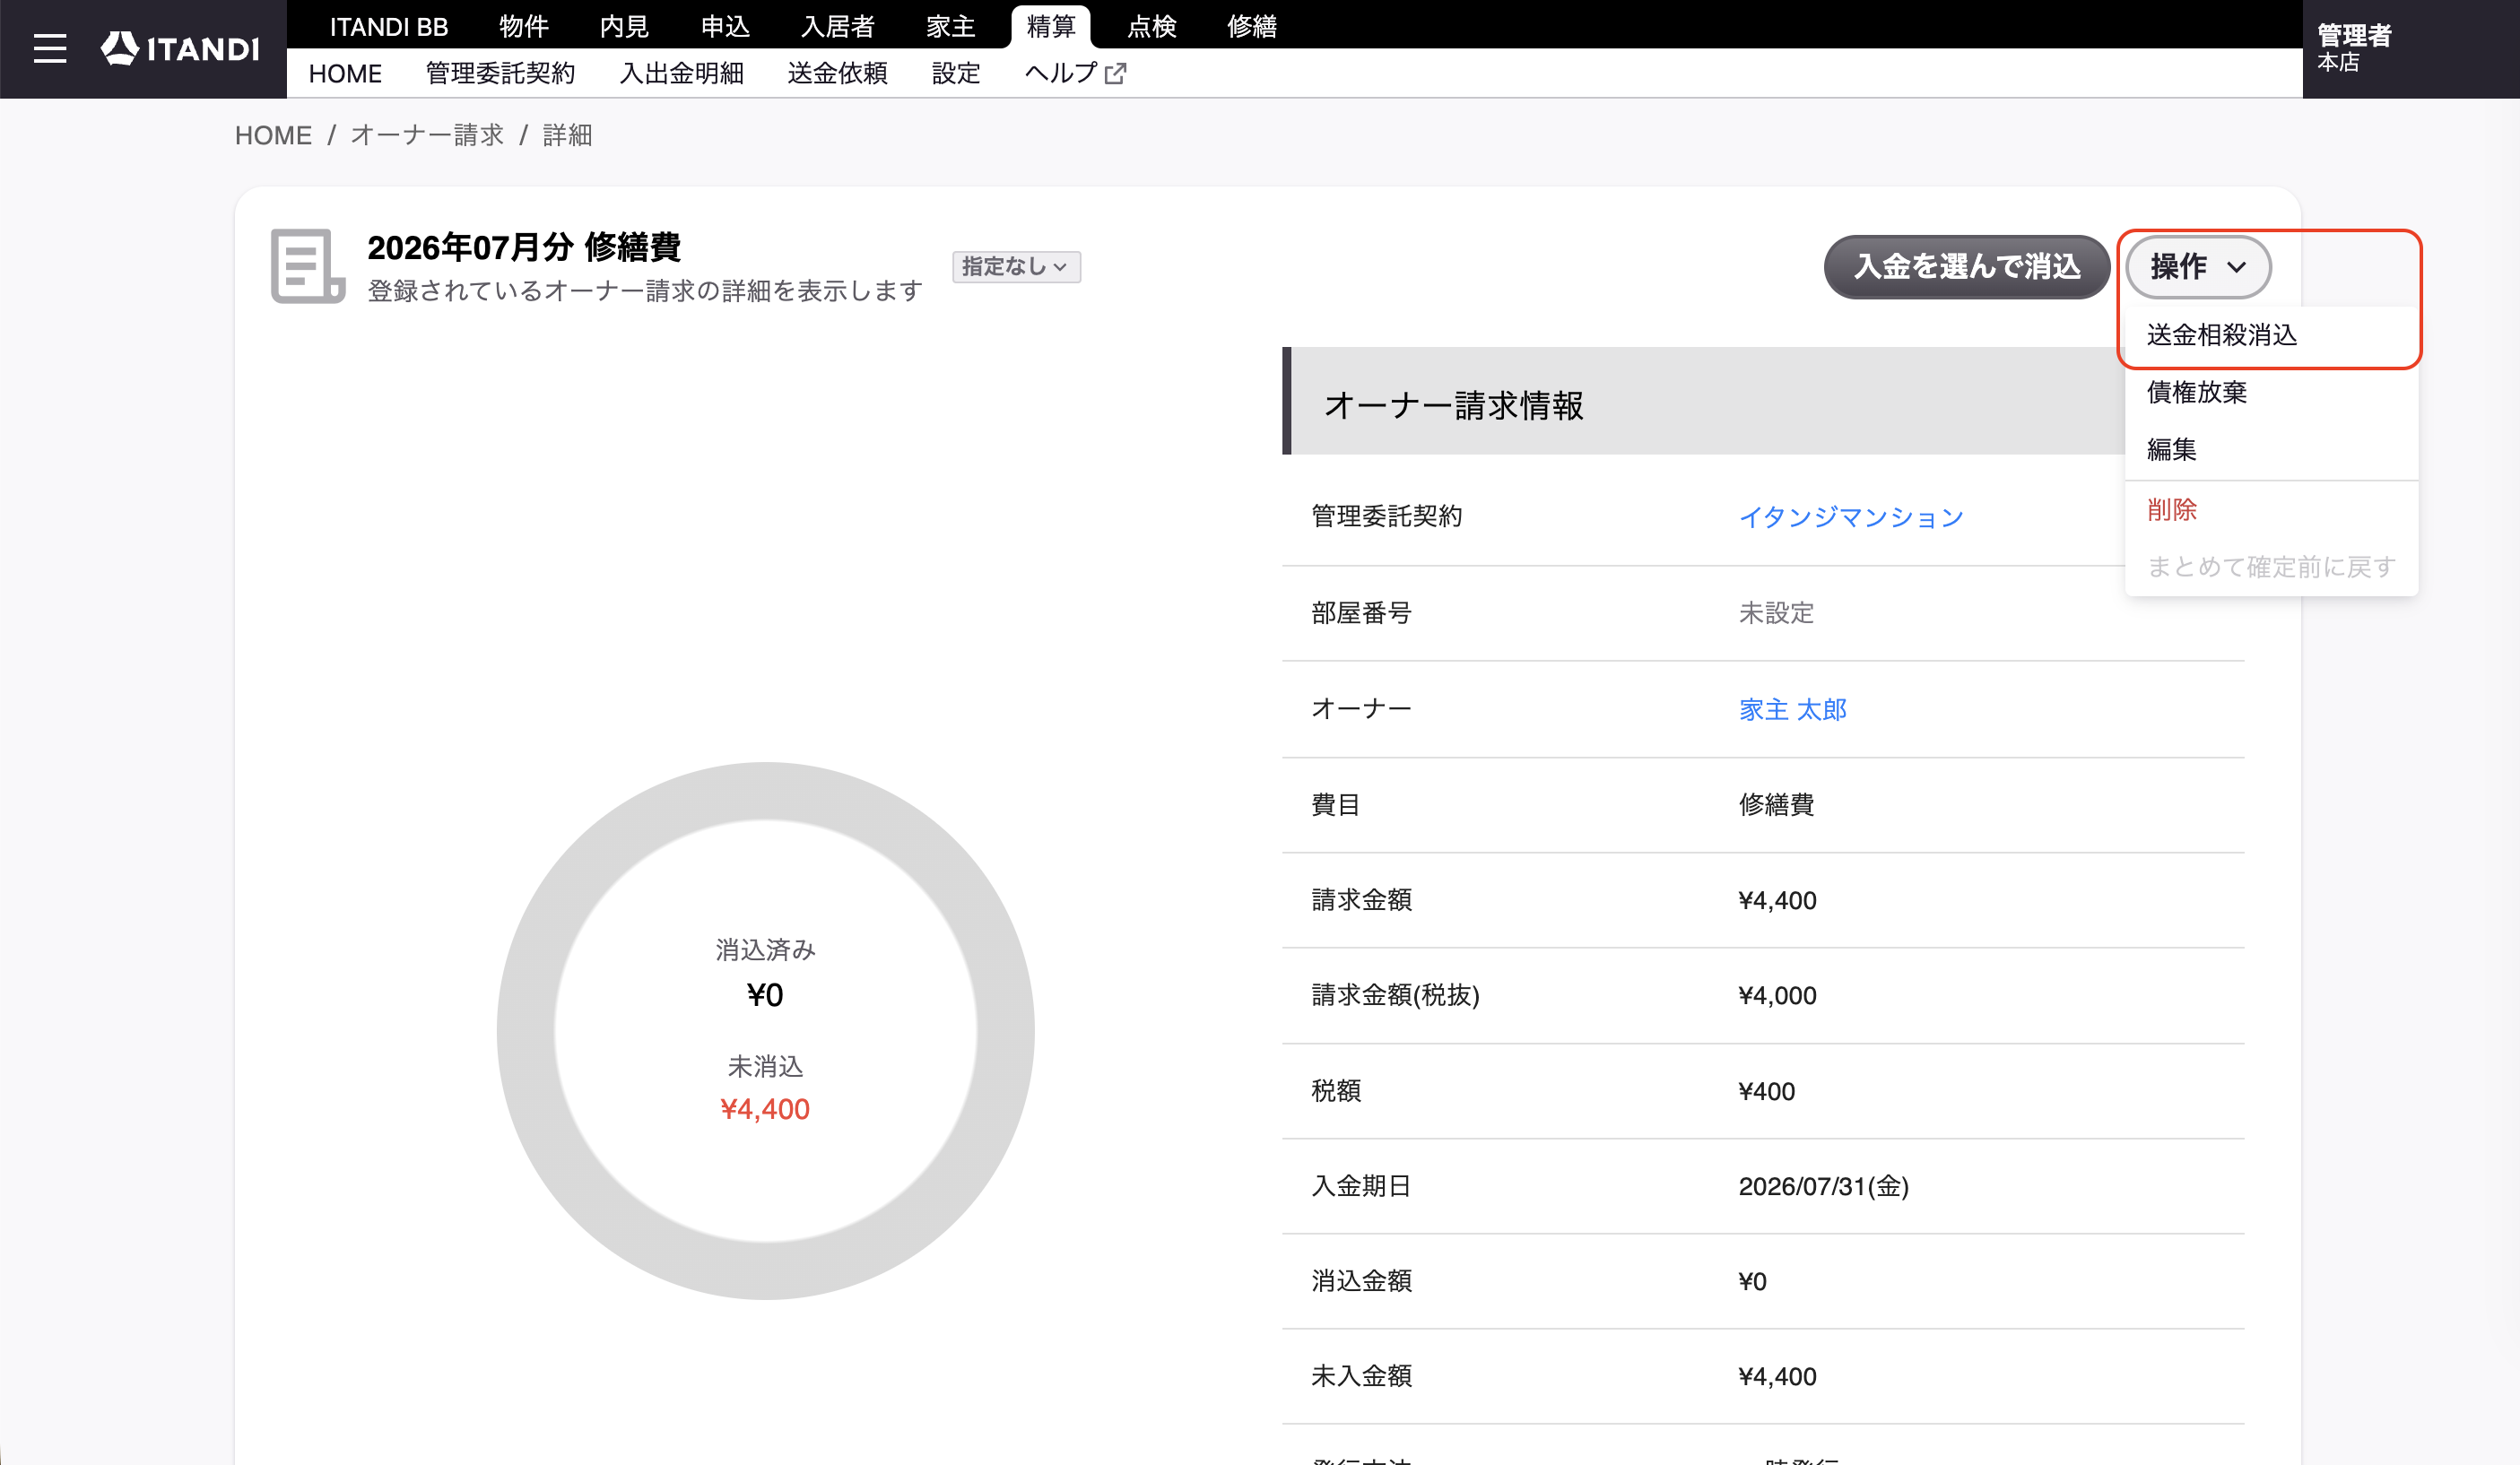Click the disabled まとめて確定前に戻す entry
Image resolution: width=2520 pixels, height=1465 pixels.
2271,567
